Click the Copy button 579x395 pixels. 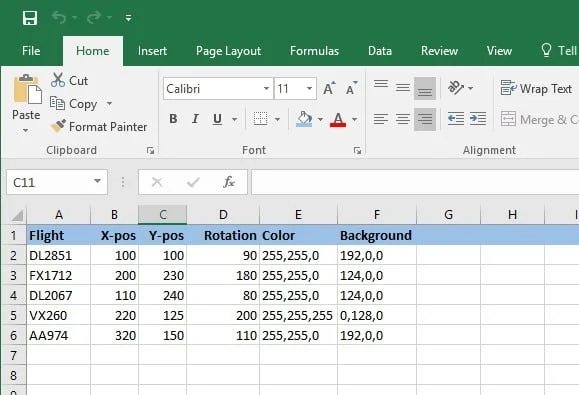point(74,104)
